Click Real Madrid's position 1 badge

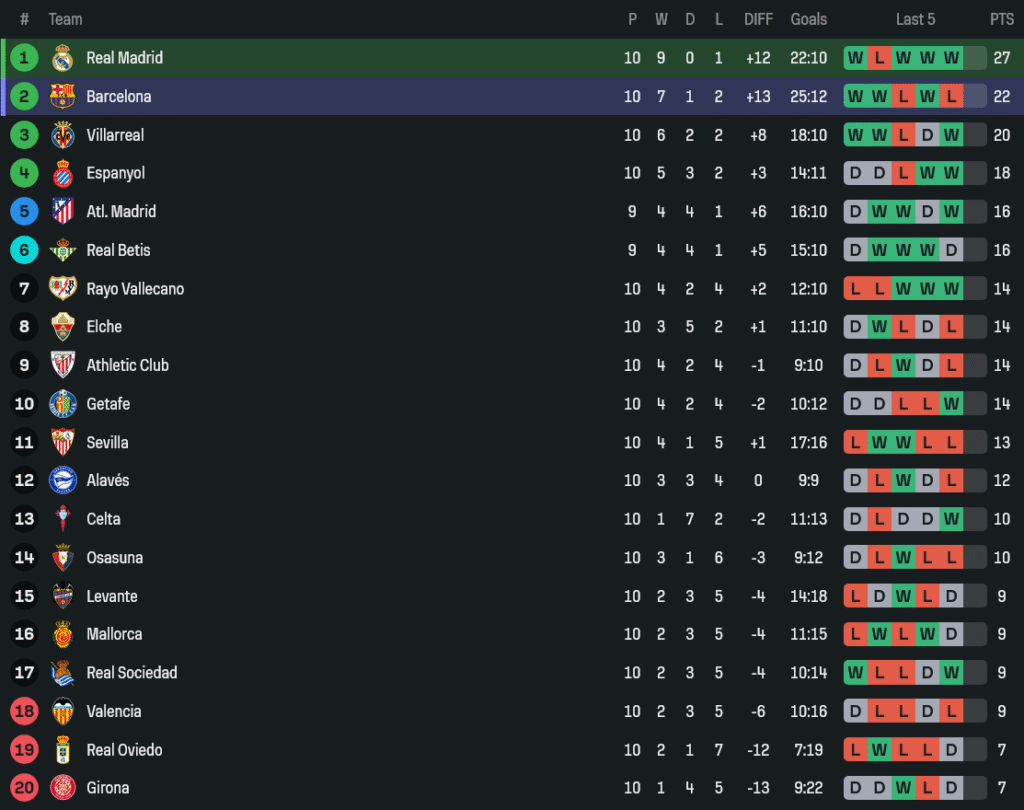24,58
